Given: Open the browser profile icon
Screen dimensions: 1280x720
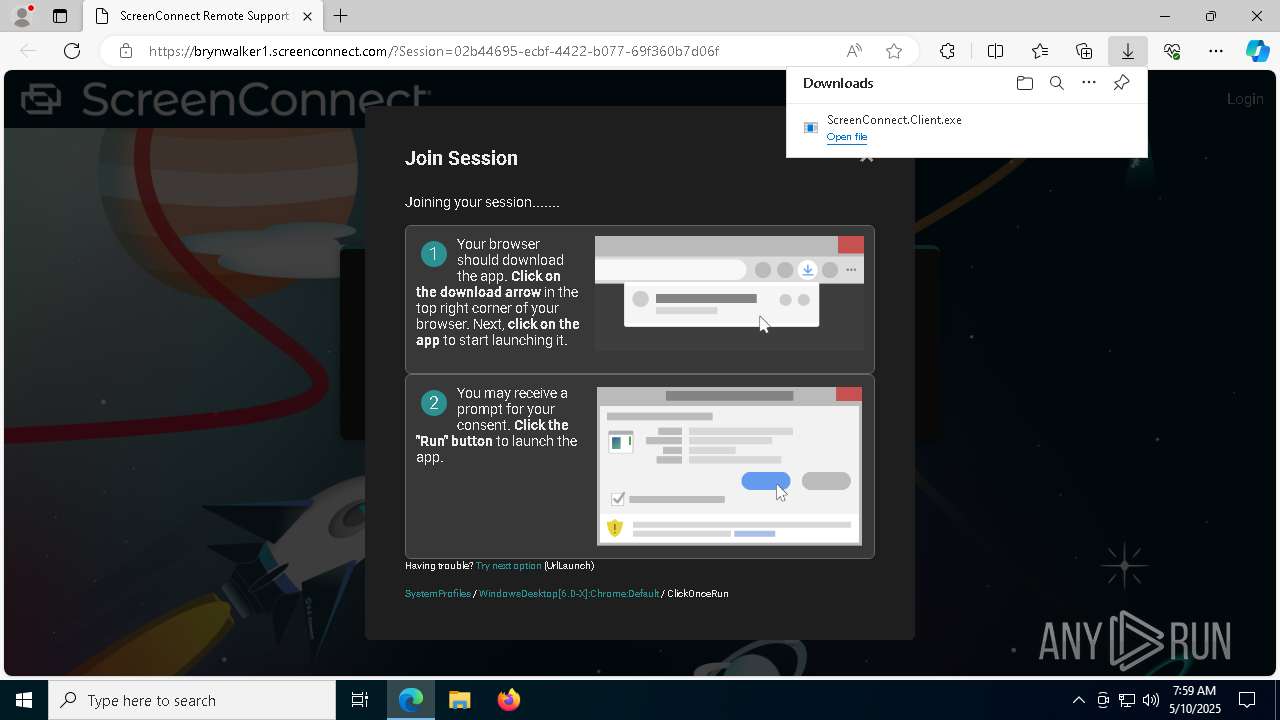Looking at the screenshot, I should click(22, 16).
